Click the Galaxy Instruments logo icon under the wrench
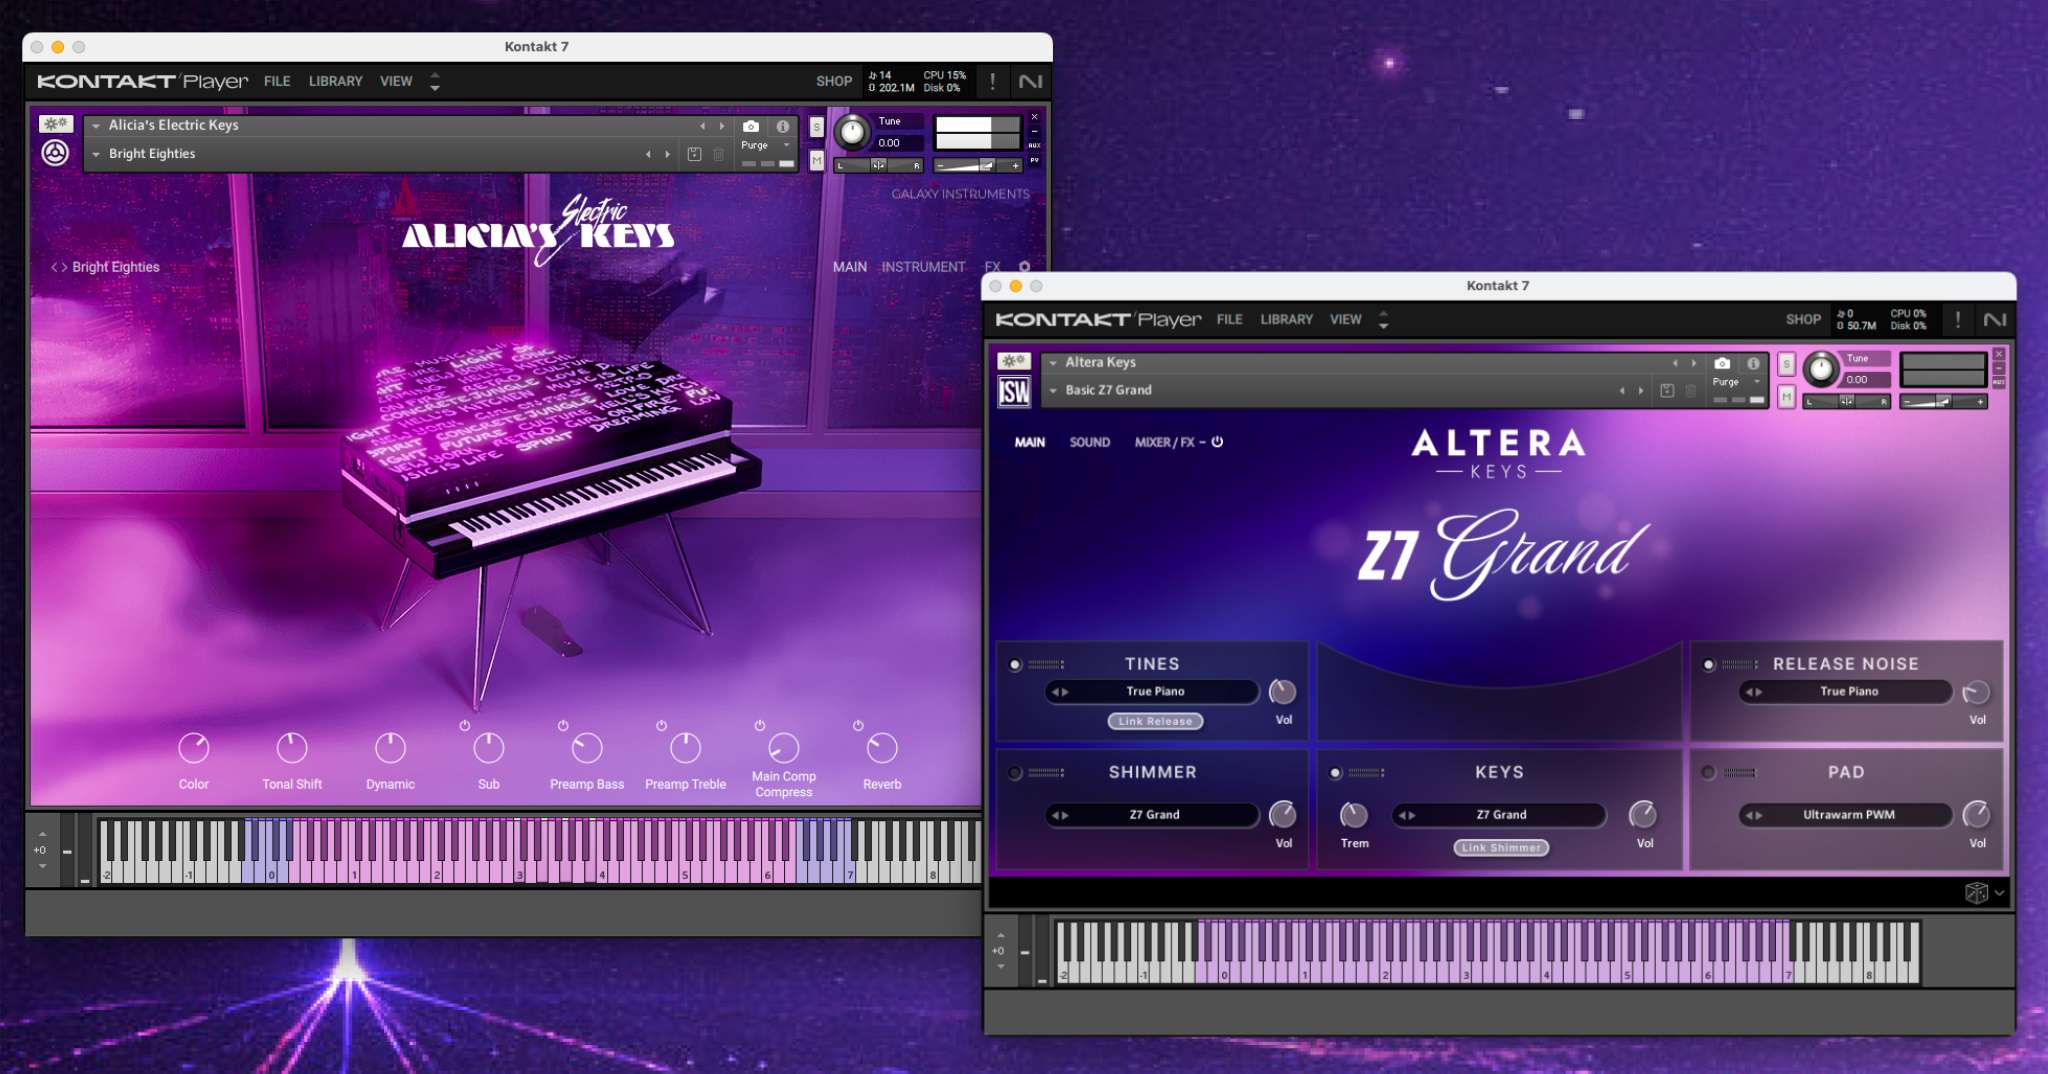The image size is (2048, 1074). click(55, 153)
